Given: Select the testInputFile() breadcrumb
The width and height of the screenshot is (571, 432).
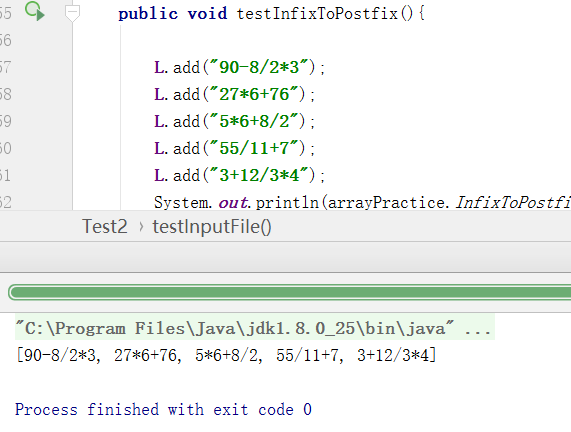Looking at the screenshot, I should 212,227.
